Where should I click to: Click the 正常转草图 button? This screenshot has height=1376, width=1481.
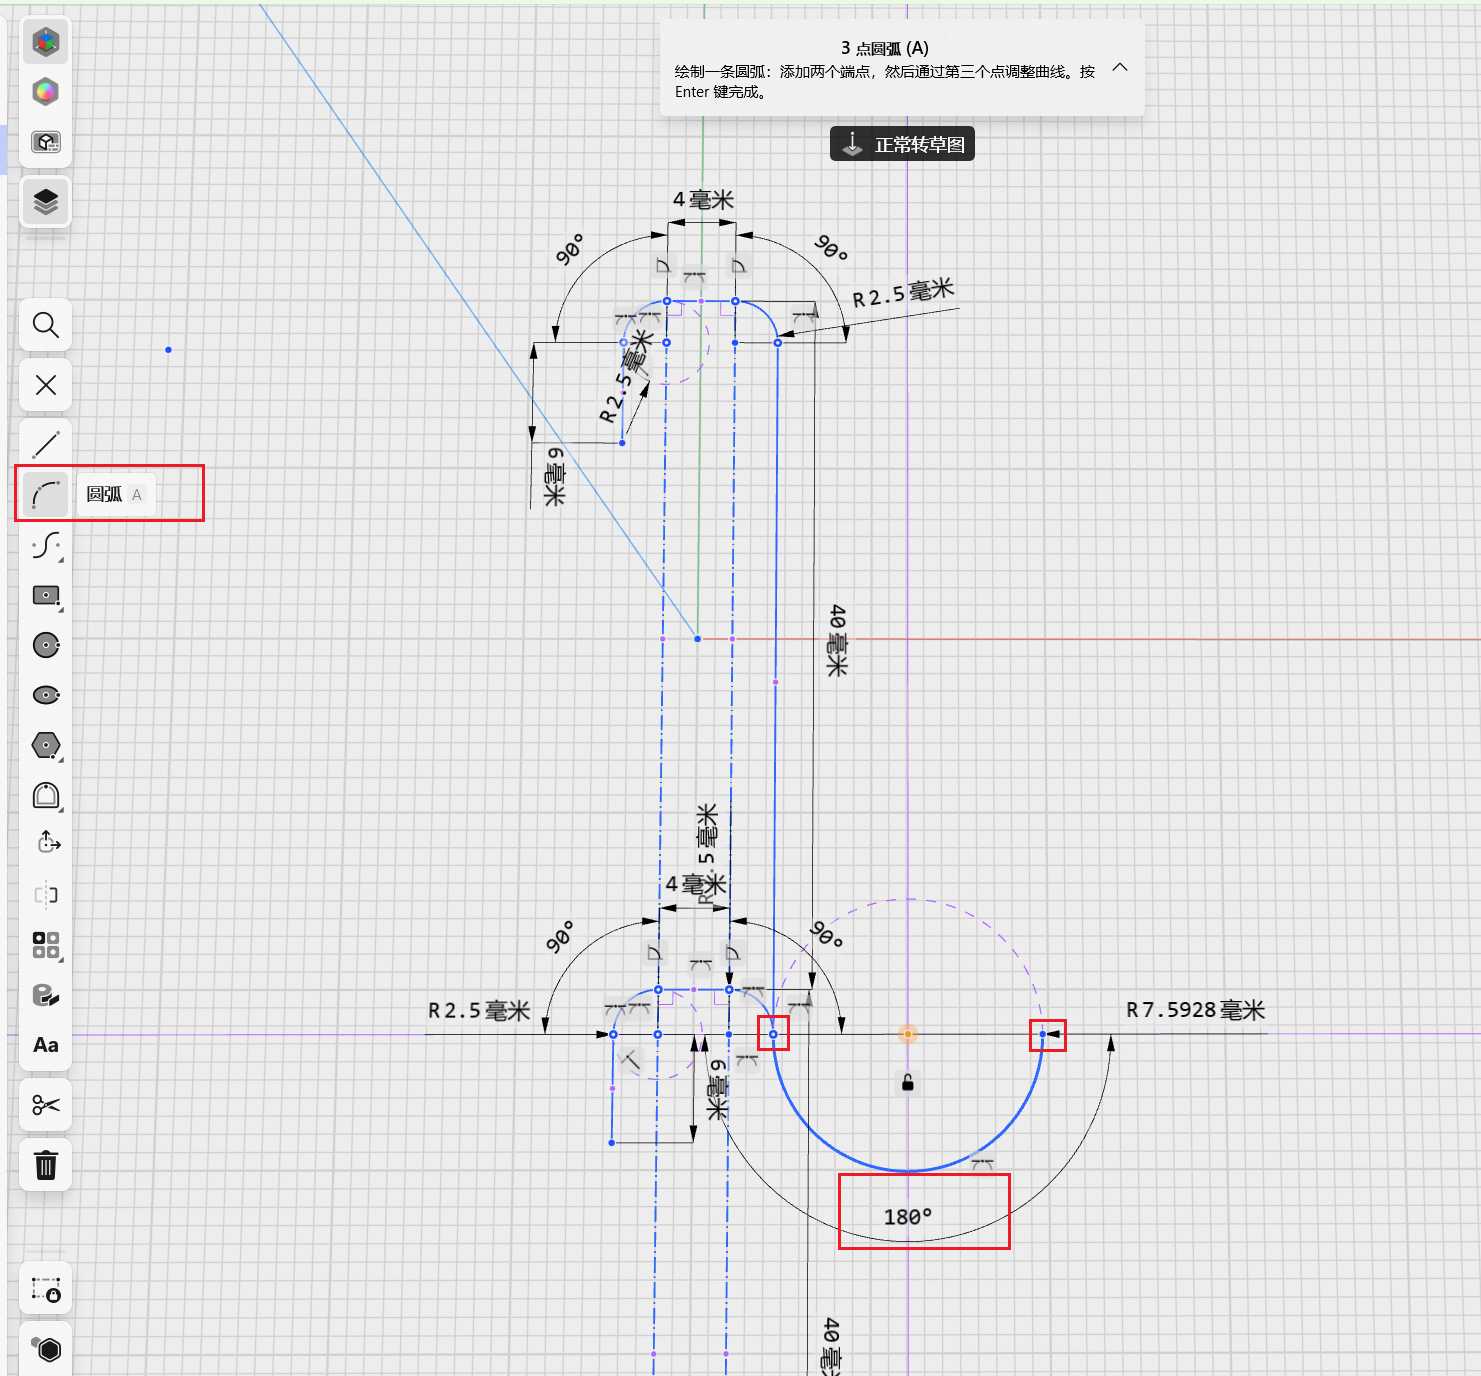[x=902, y=144]
